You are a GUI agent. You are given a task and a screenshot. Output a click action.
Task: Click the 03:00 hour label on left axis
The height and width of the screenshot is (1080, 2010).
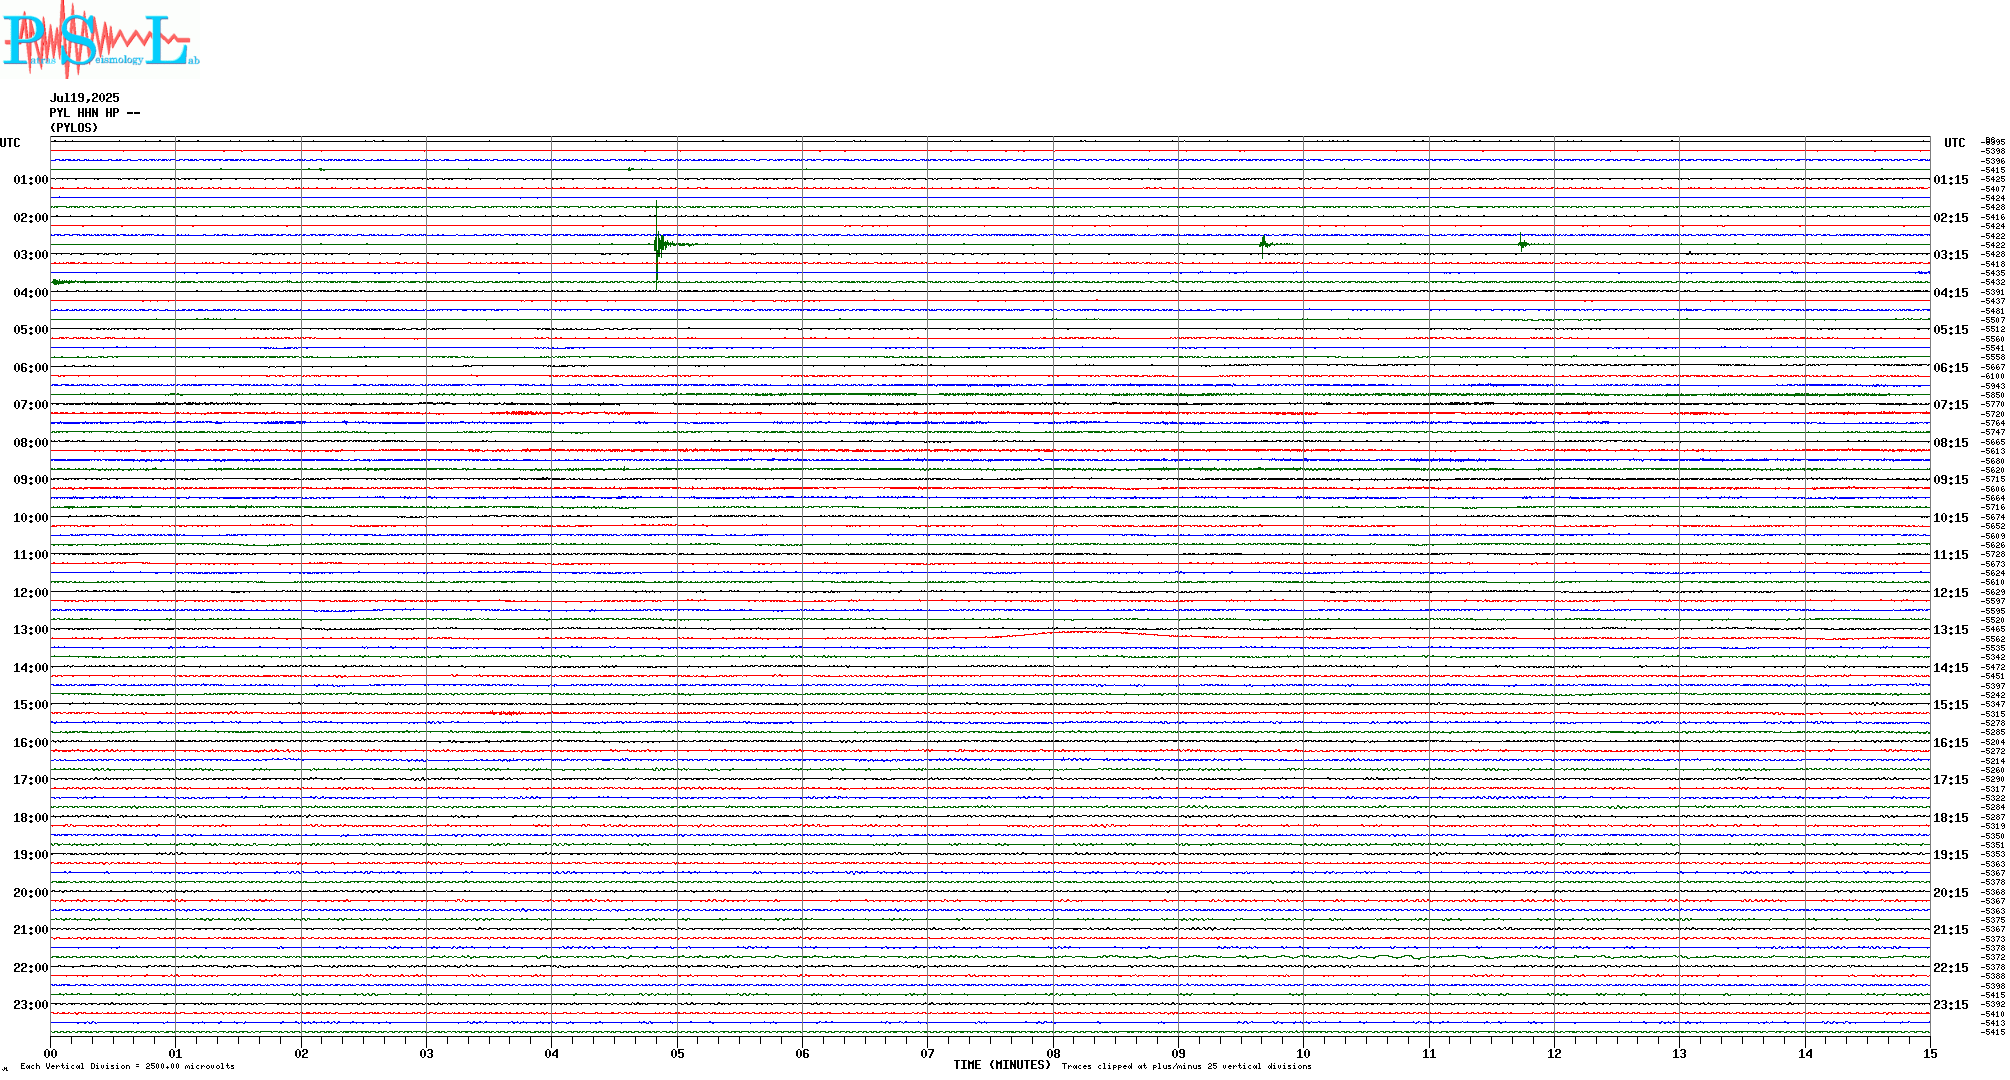point(31,255)
